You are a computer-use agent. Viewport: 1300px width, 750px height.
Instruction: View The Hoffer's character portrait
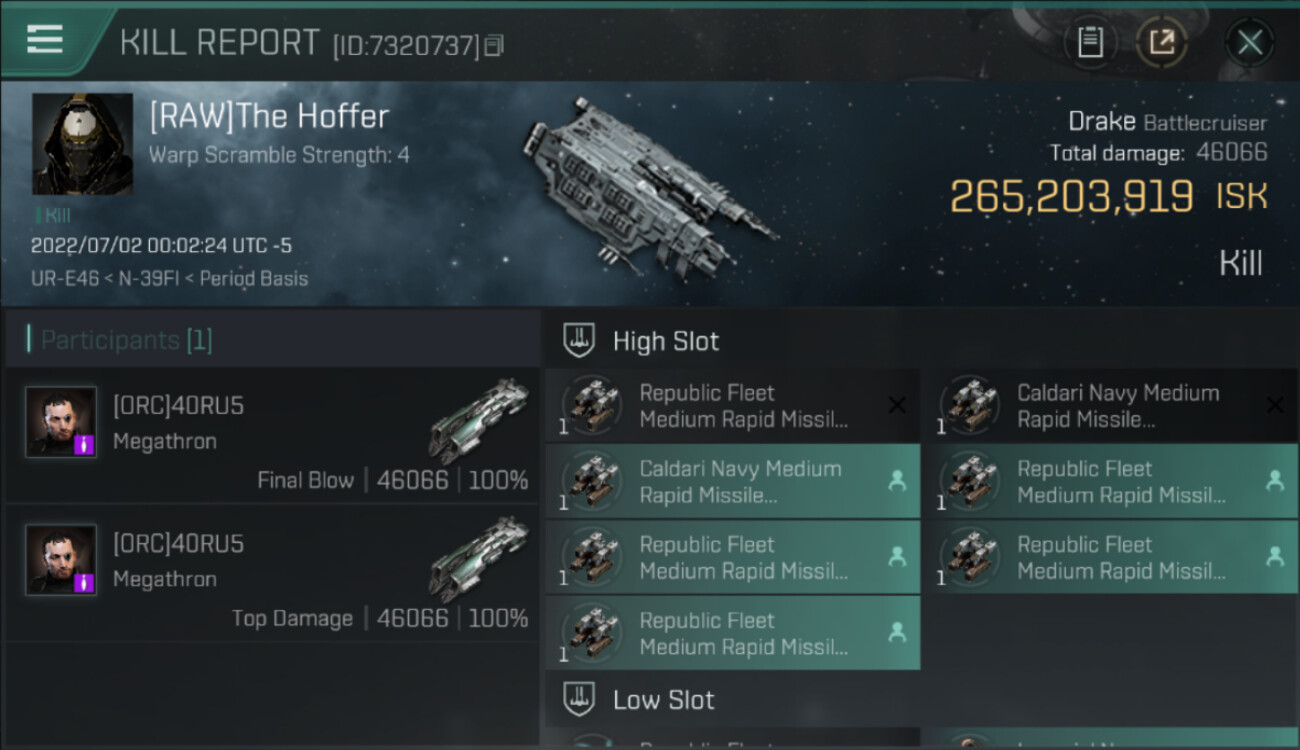point(82,143)
